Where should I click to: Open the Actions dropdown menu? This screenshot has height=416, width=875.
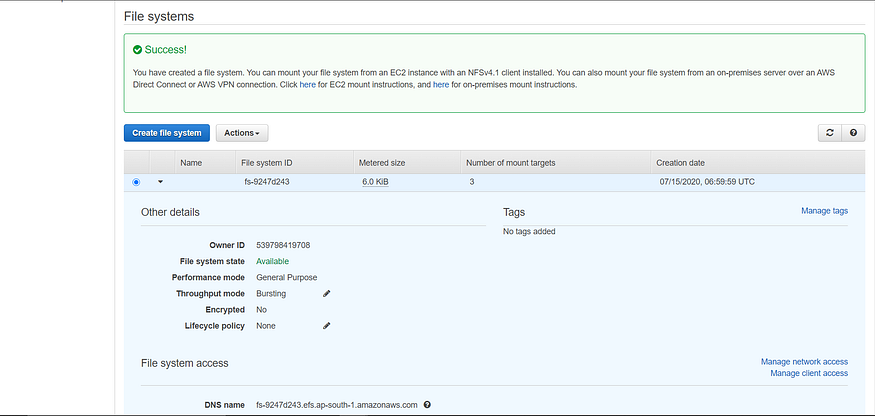pos(242,133)
